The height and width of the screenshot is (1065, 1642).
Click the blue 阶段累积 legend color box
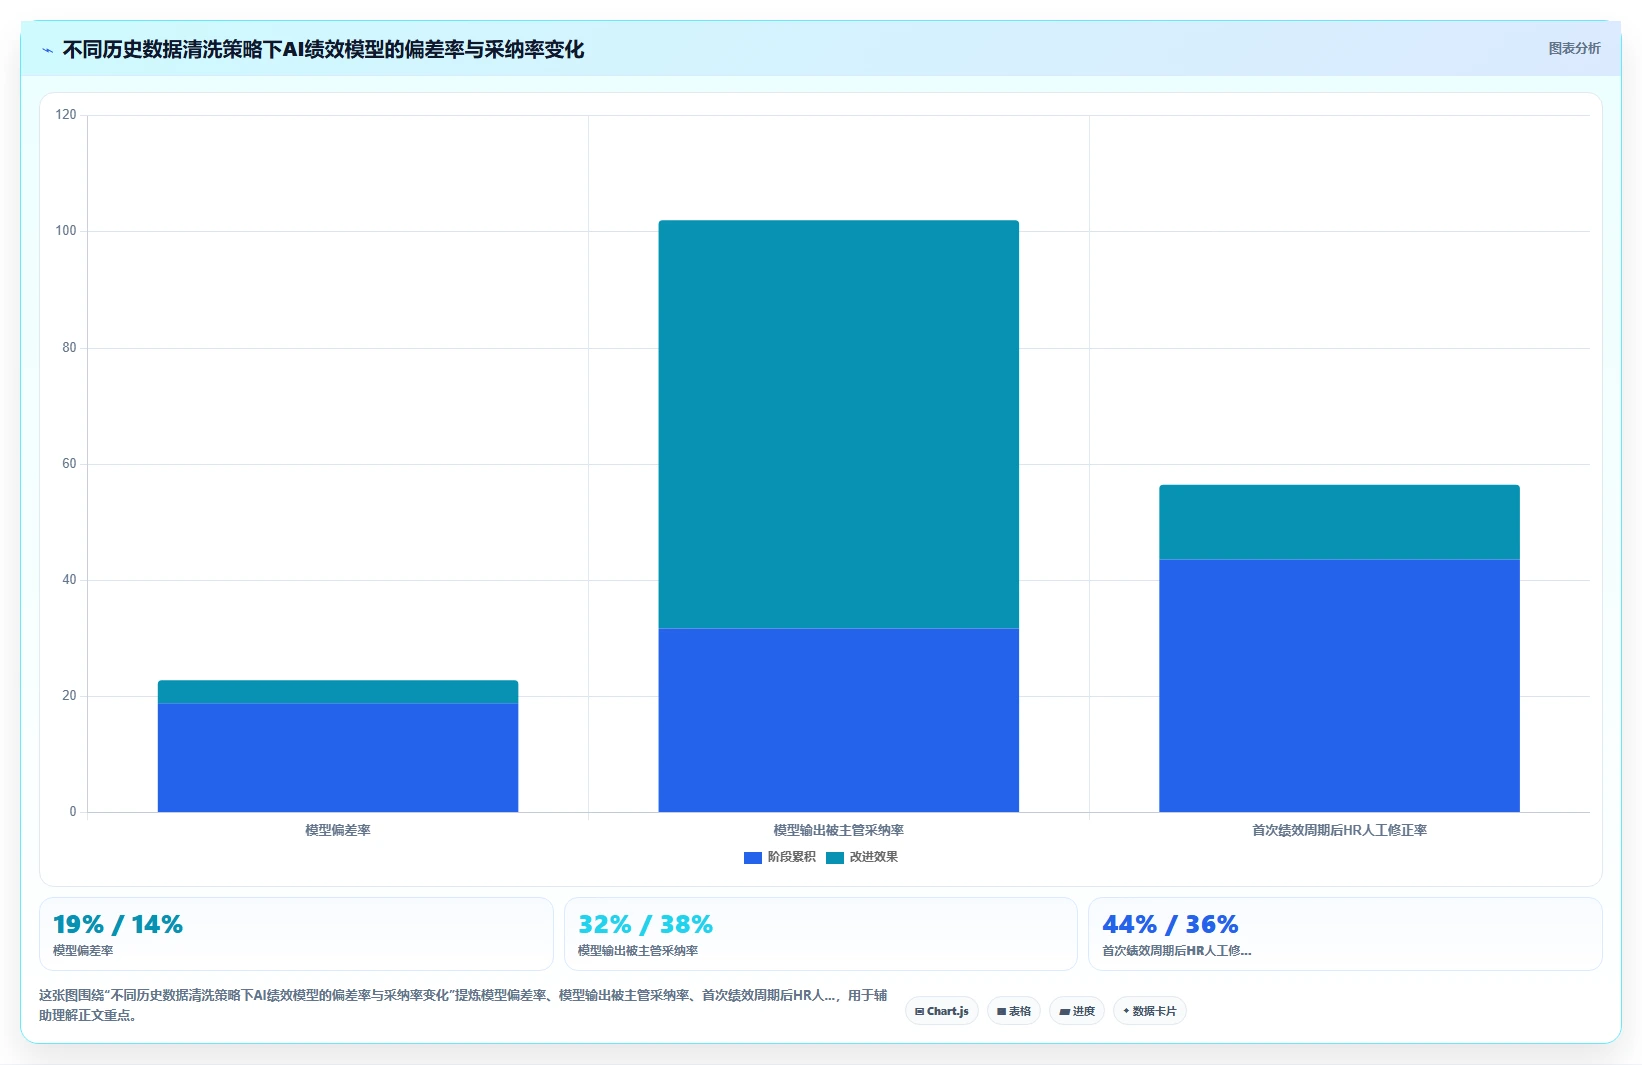[753, 857]
